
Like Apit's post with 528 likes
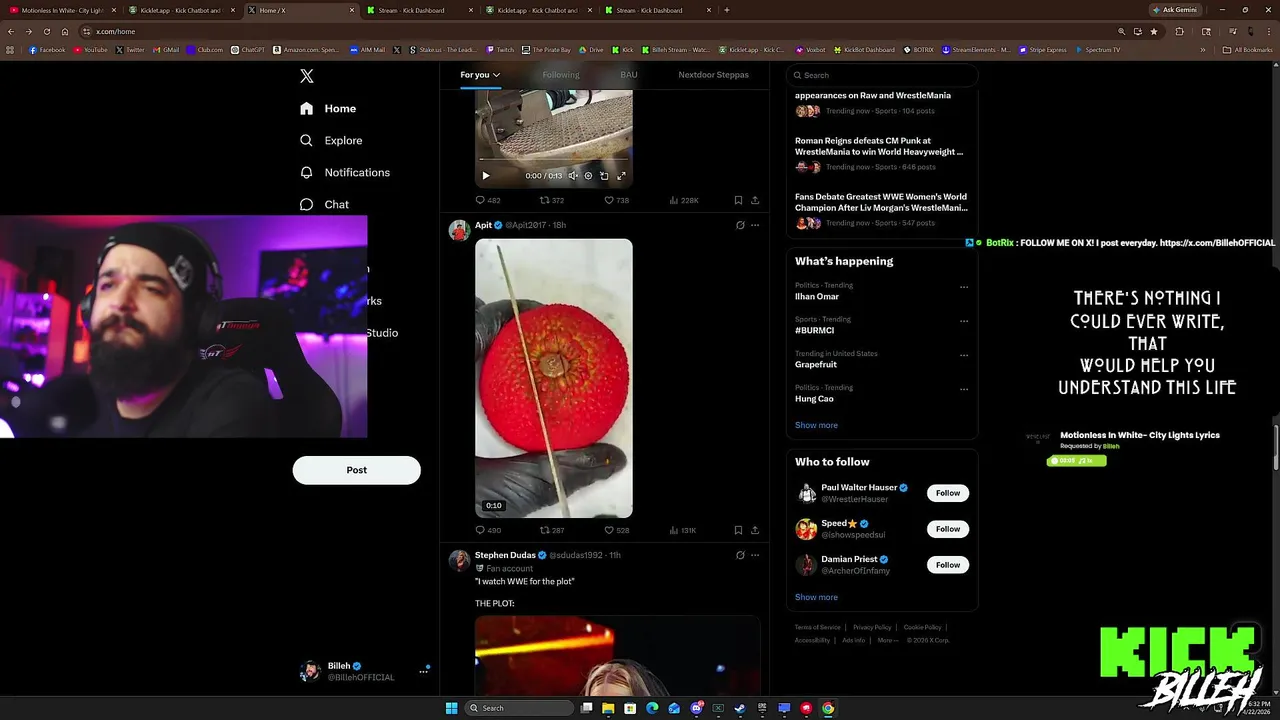point(616,530)
